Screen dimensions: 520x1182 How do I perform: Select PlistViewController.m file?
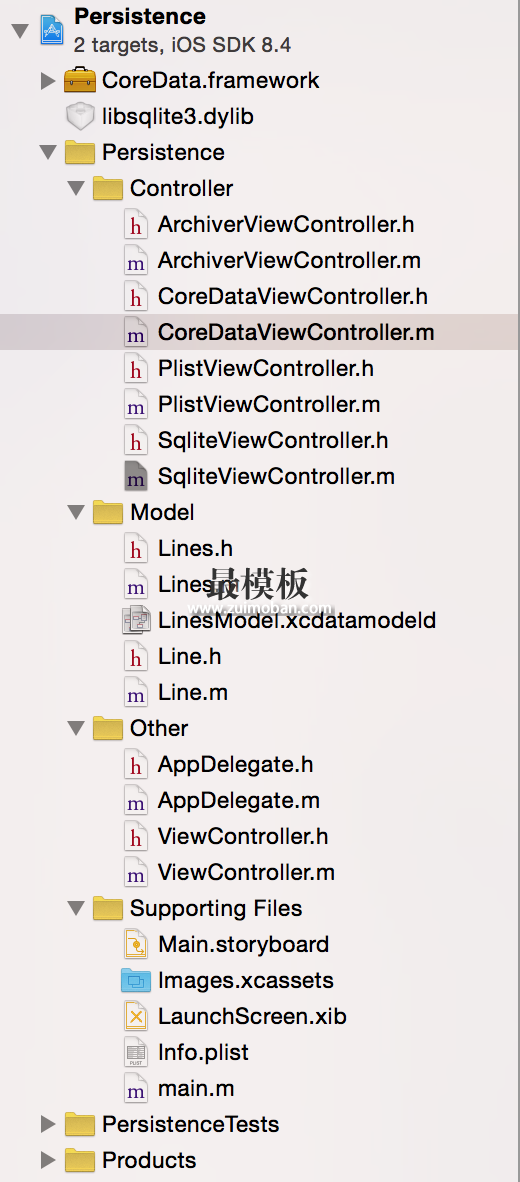pos(268,405)
